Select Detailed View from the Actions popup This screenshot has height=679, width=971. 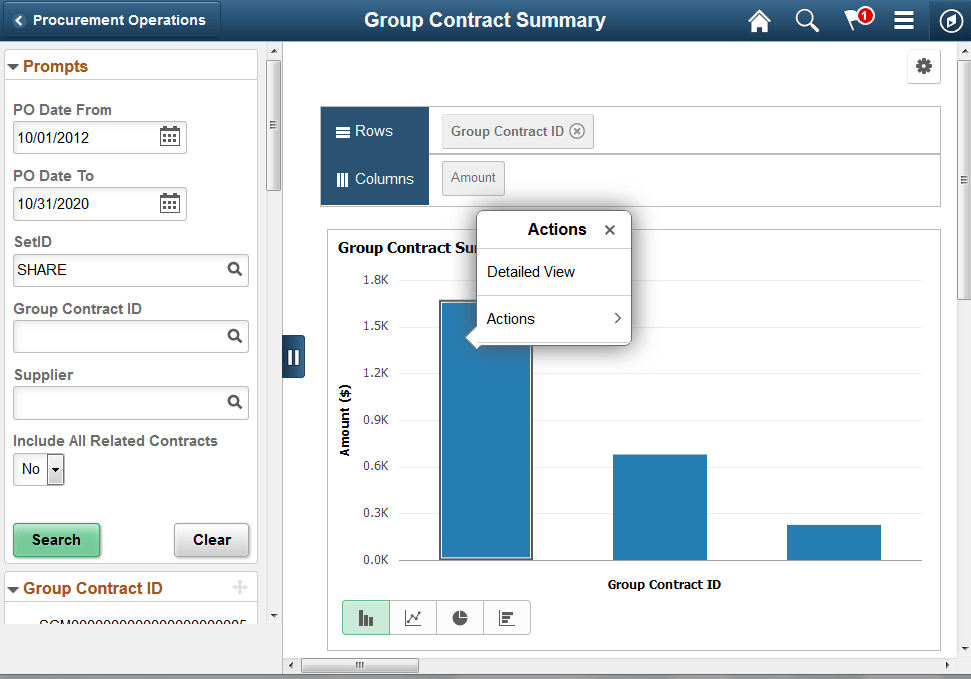click(x=529, y=271)
